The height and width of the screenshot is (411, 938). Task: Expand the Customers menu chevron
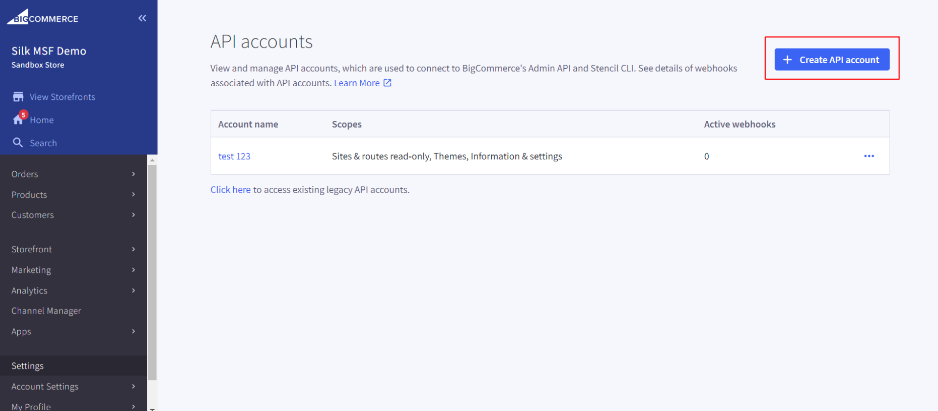[x=133, y=215]
